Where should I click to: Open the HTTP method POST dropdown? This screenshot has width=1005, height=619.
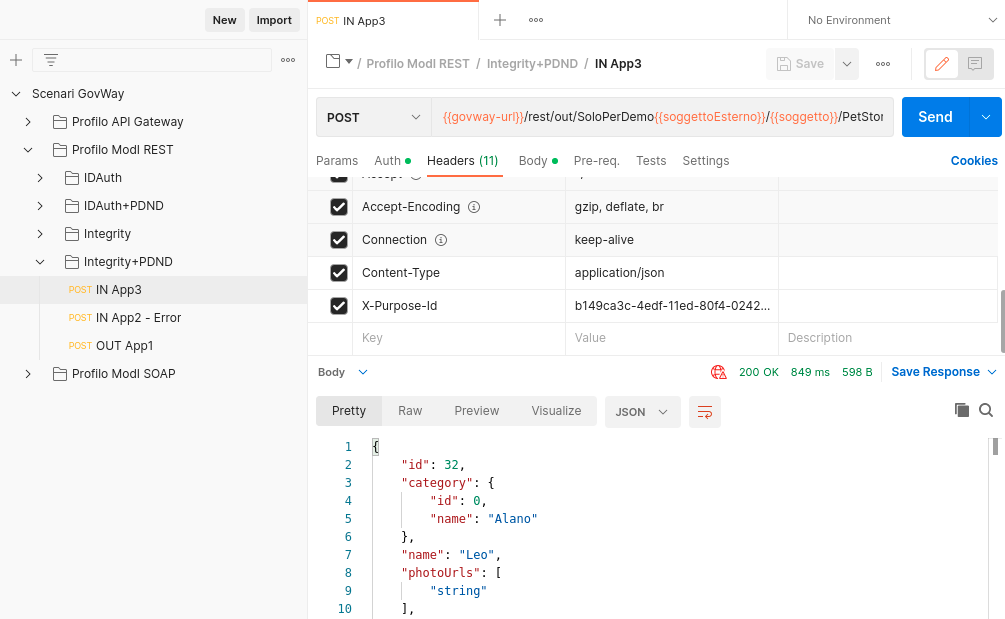[374, 117]
